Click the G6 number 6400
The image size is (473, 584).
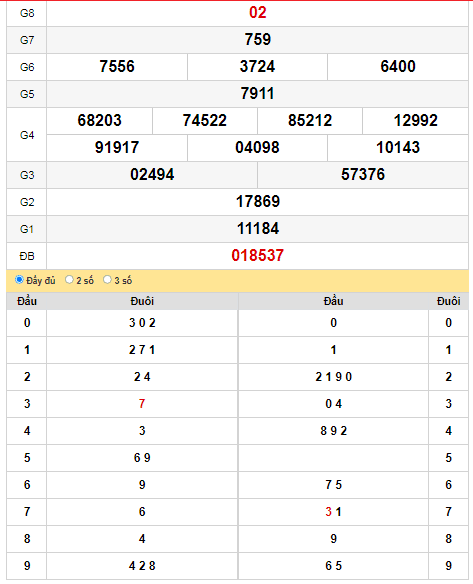398,66
